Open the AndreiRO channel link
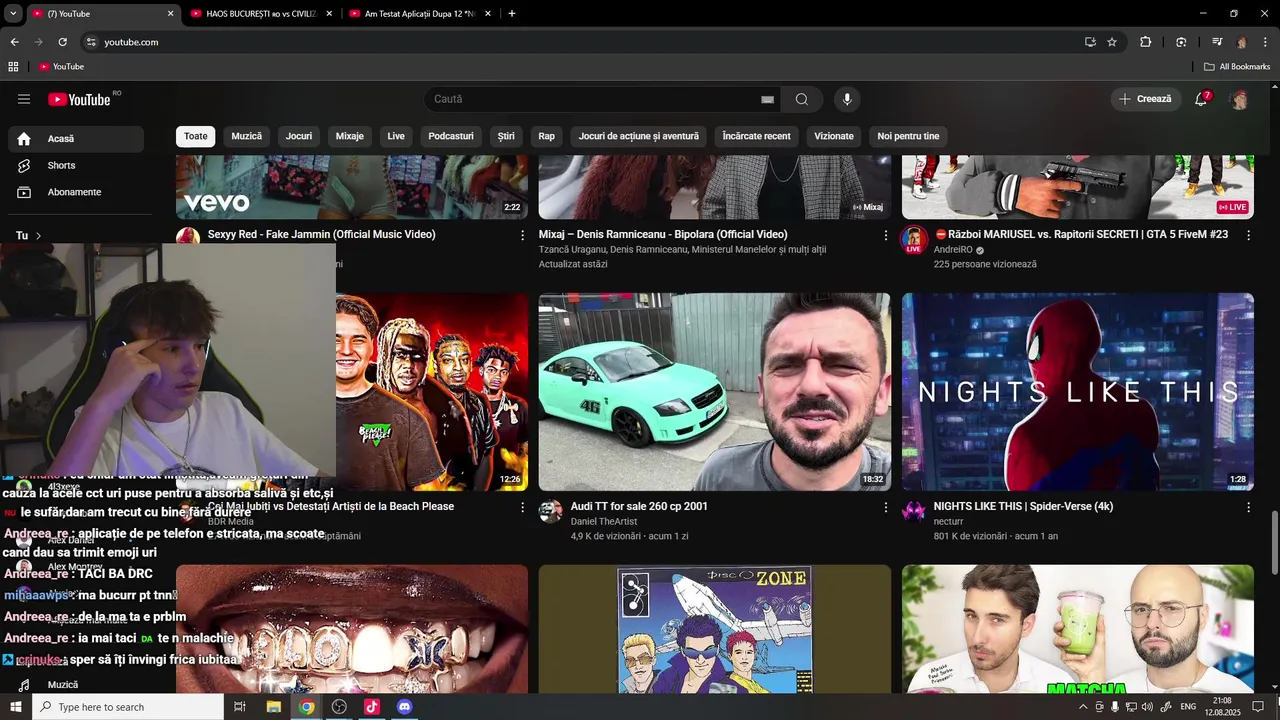Screen dimensions: 1280x720 coord(953,250)
